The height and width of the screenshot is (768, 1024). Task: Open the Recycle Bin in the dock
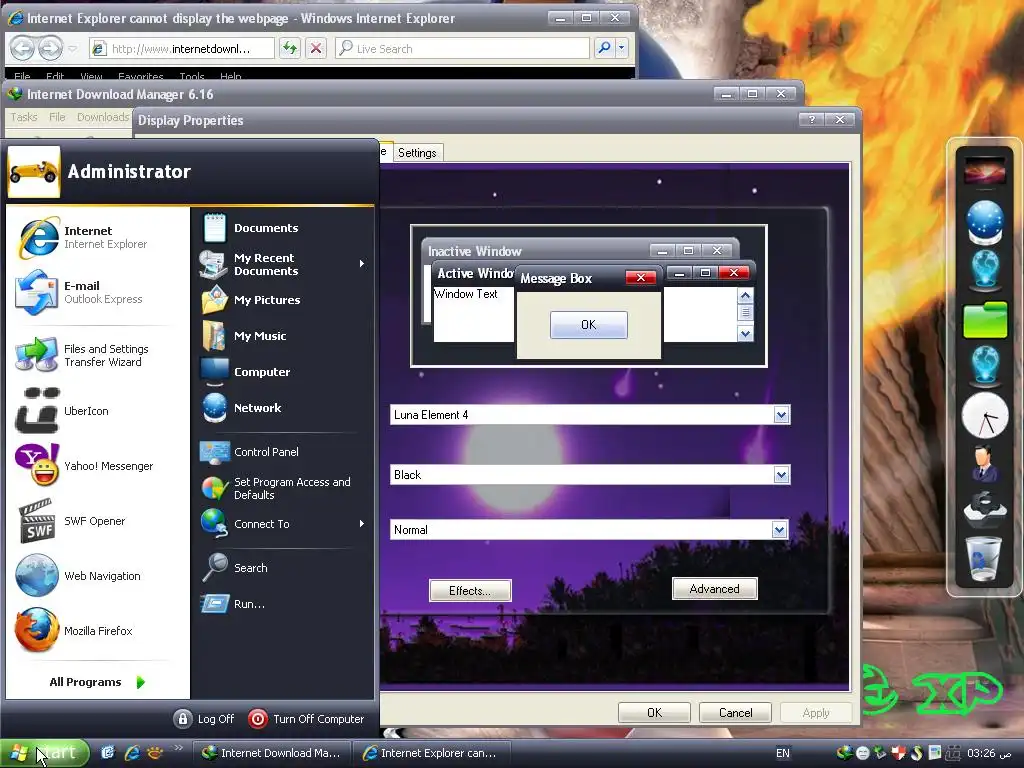tap(985, 558)
